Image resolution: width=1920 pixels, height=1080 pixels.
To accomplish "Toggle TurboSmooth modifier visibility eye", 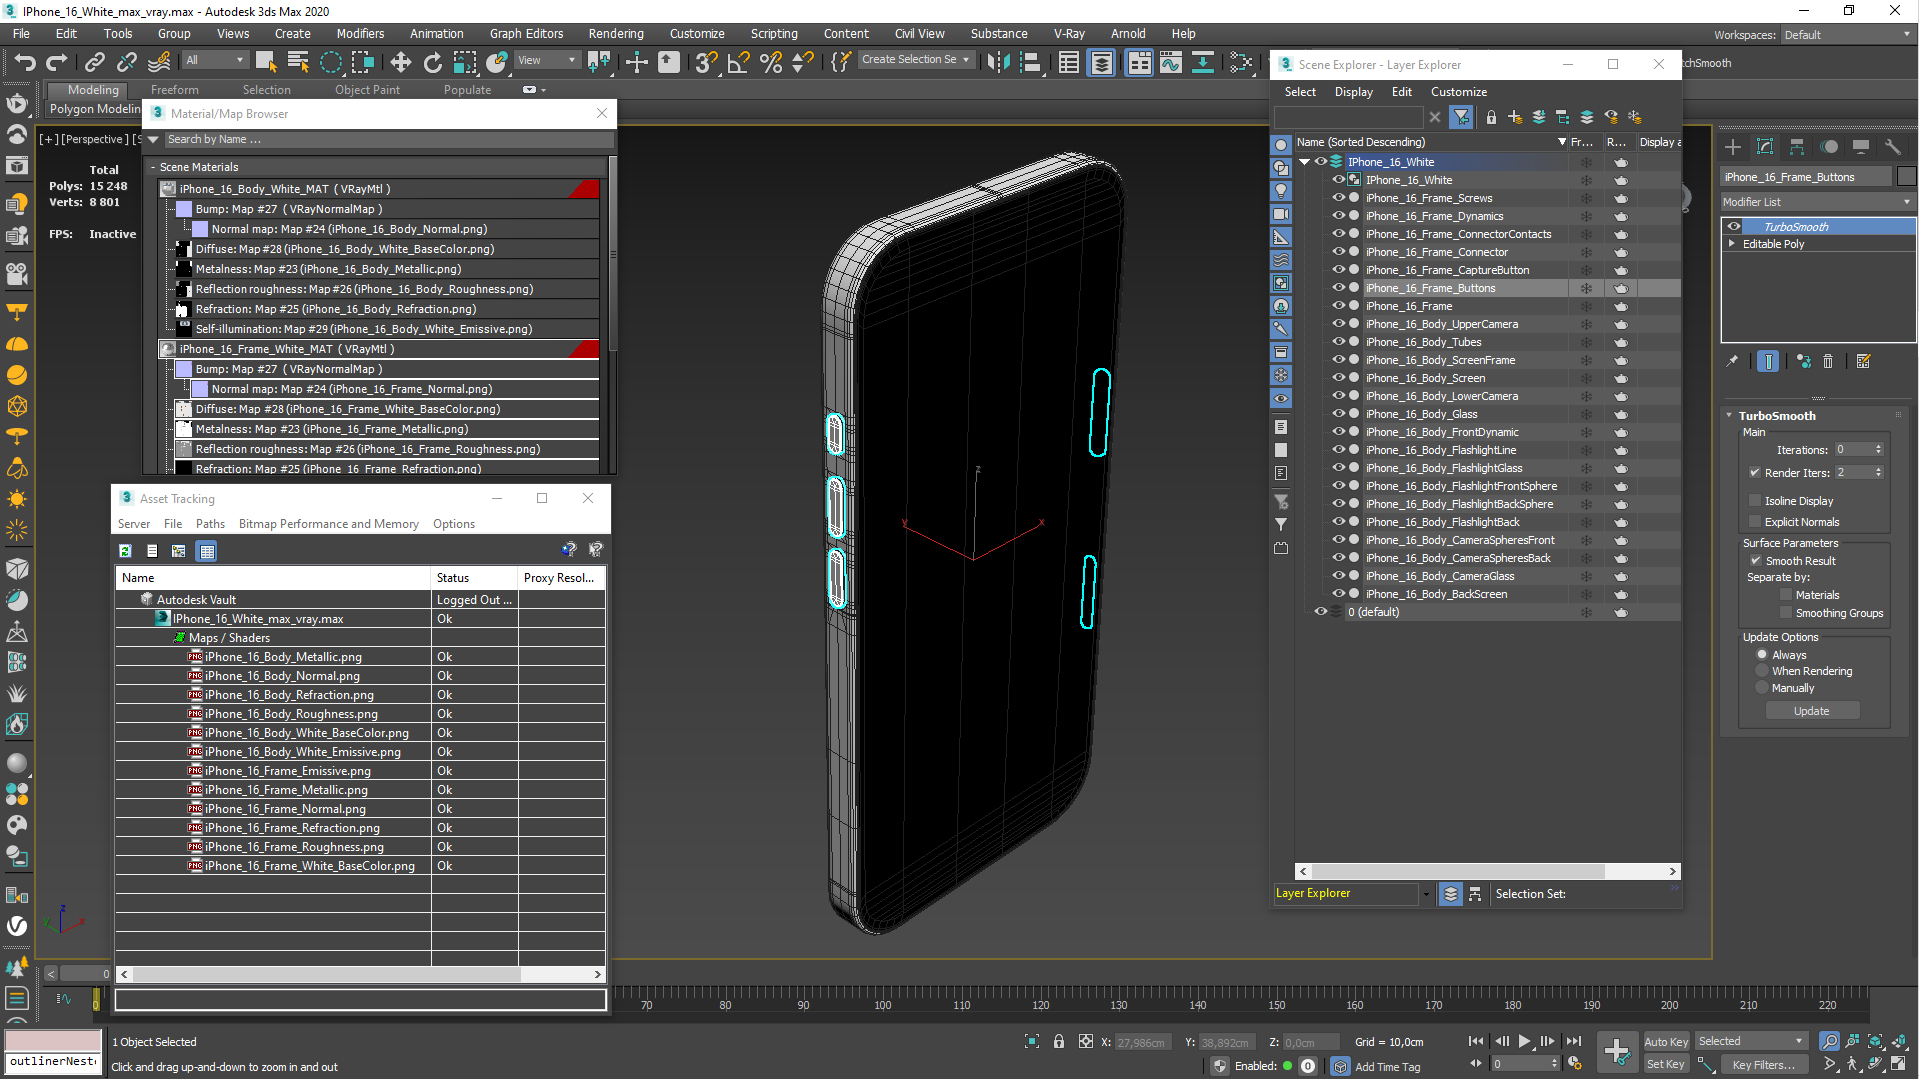I will (x=1733, y=226).
